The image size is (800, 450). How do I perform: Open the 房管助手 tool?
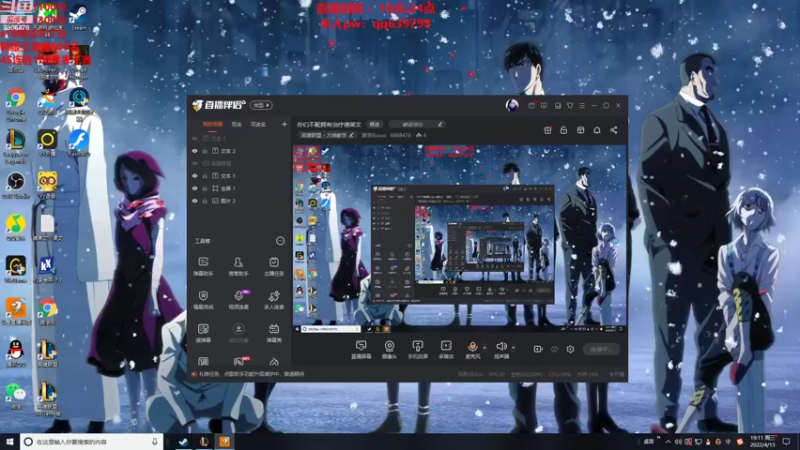238,266
